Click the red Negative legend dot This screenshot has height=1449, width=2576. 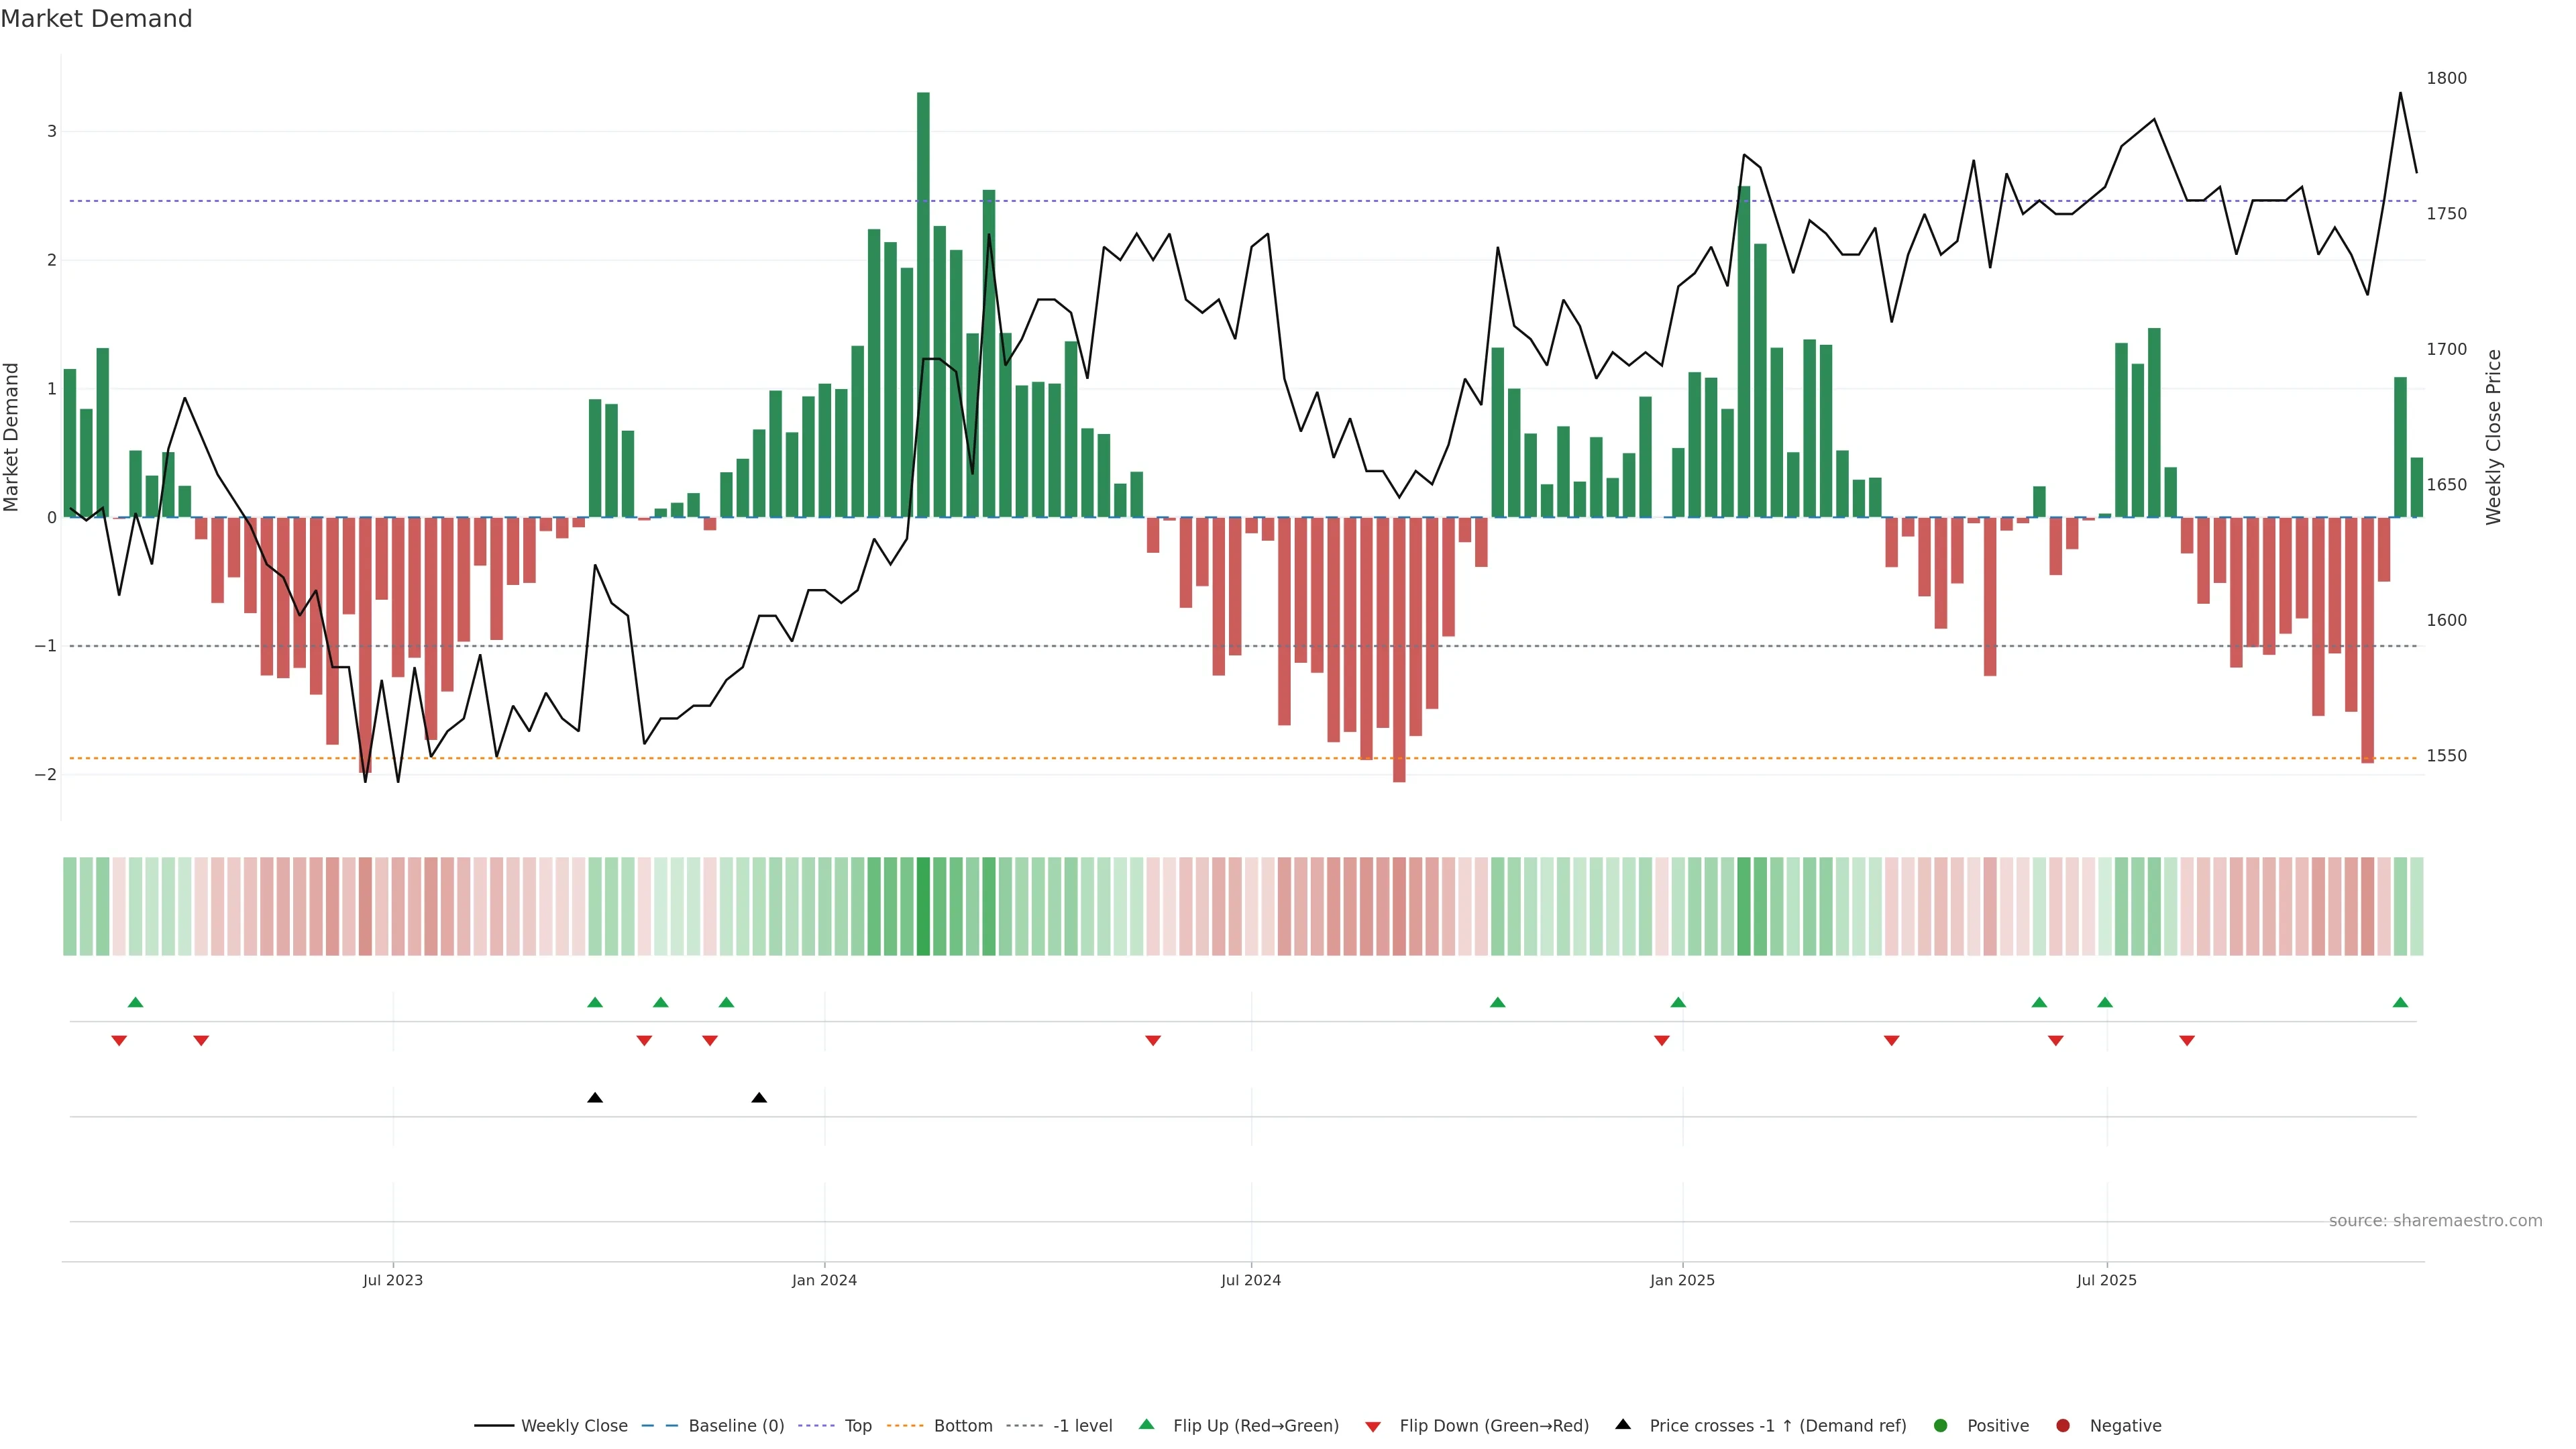coord(2063,1425)
